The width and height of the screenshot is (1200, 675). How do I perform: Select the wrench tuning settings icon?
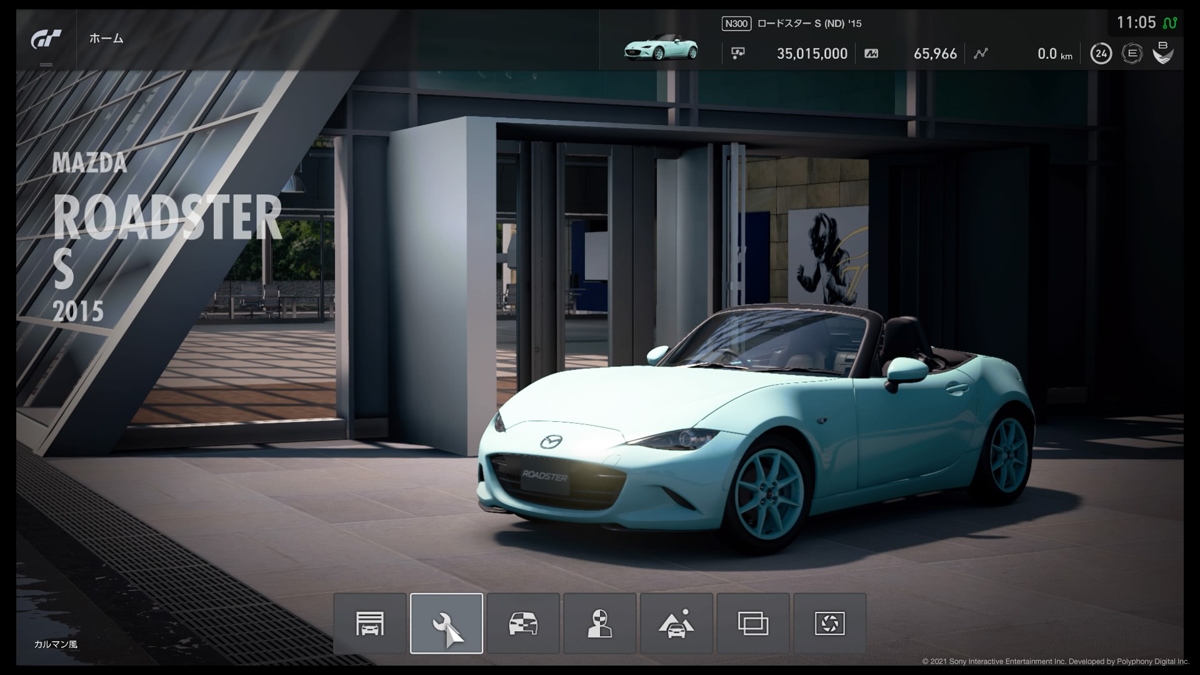[446, 623]
